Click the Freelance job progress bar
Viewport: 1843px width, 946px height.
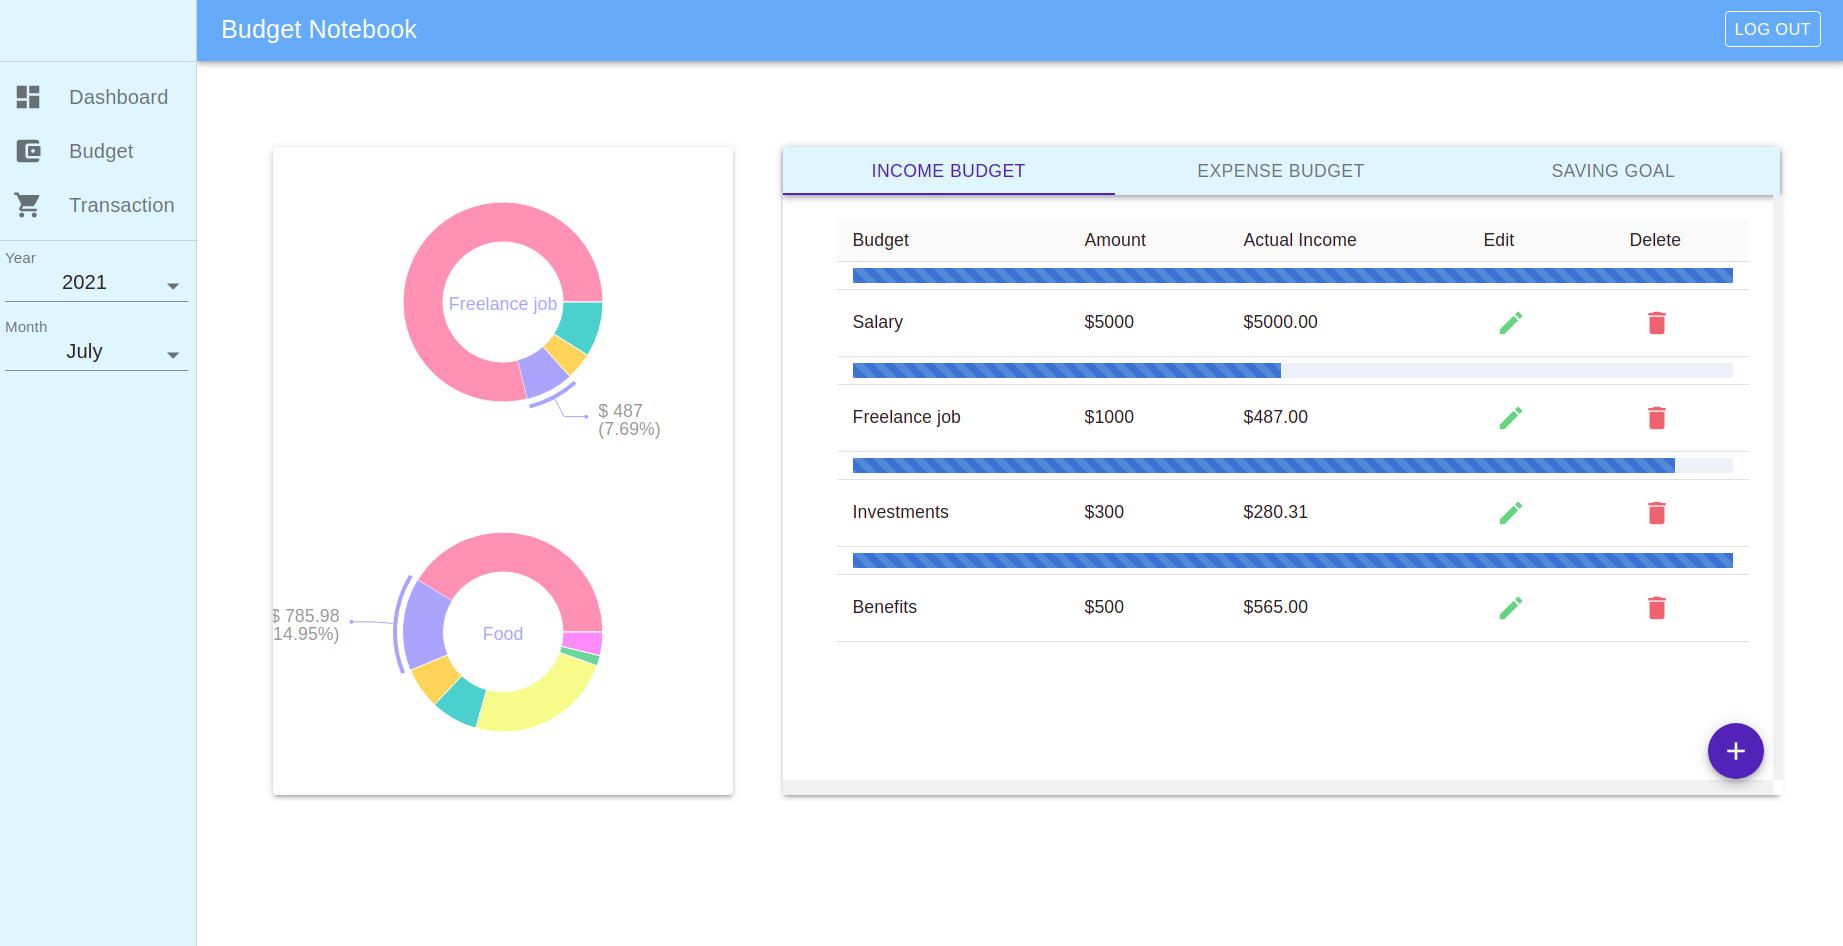click(x=1292, y=370)
